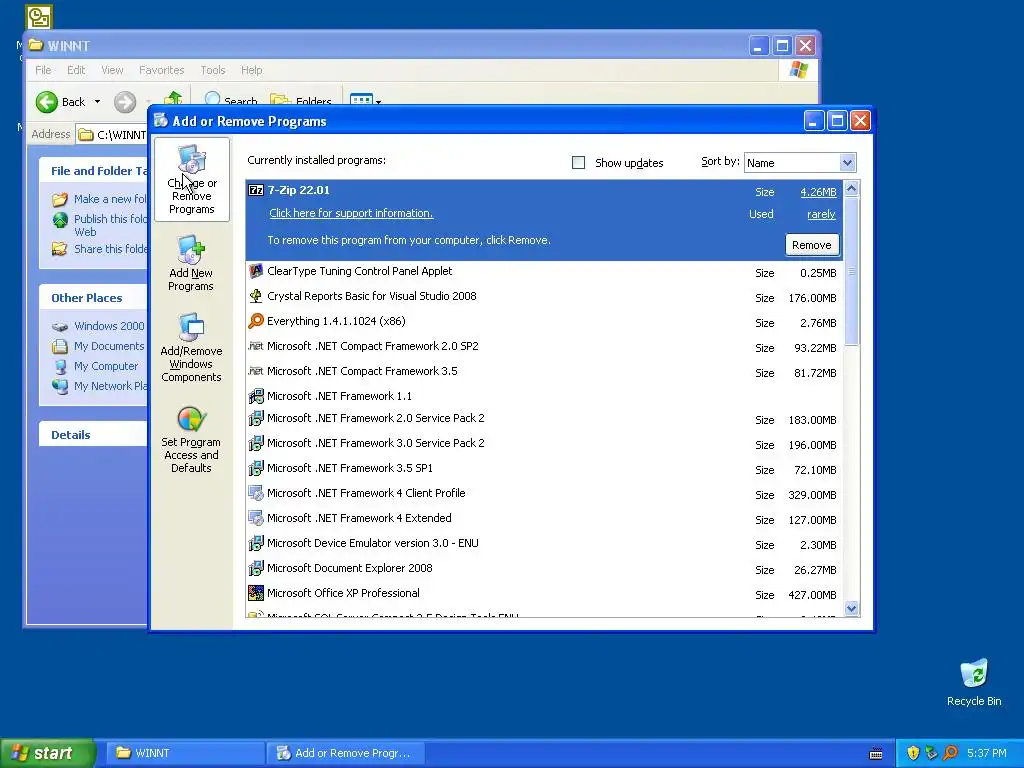
Task: Click Microsoft Document Explorer 2008 icon
Action: pos(256,568)
